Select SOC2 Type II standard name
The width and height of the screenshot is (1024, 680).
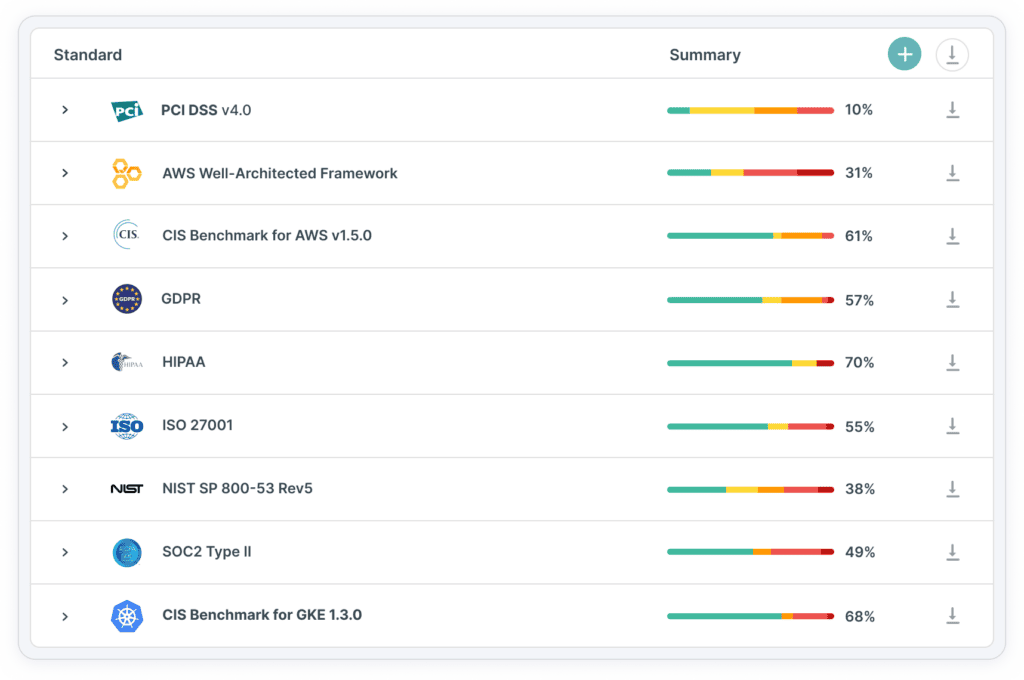[x=206, y=551]
